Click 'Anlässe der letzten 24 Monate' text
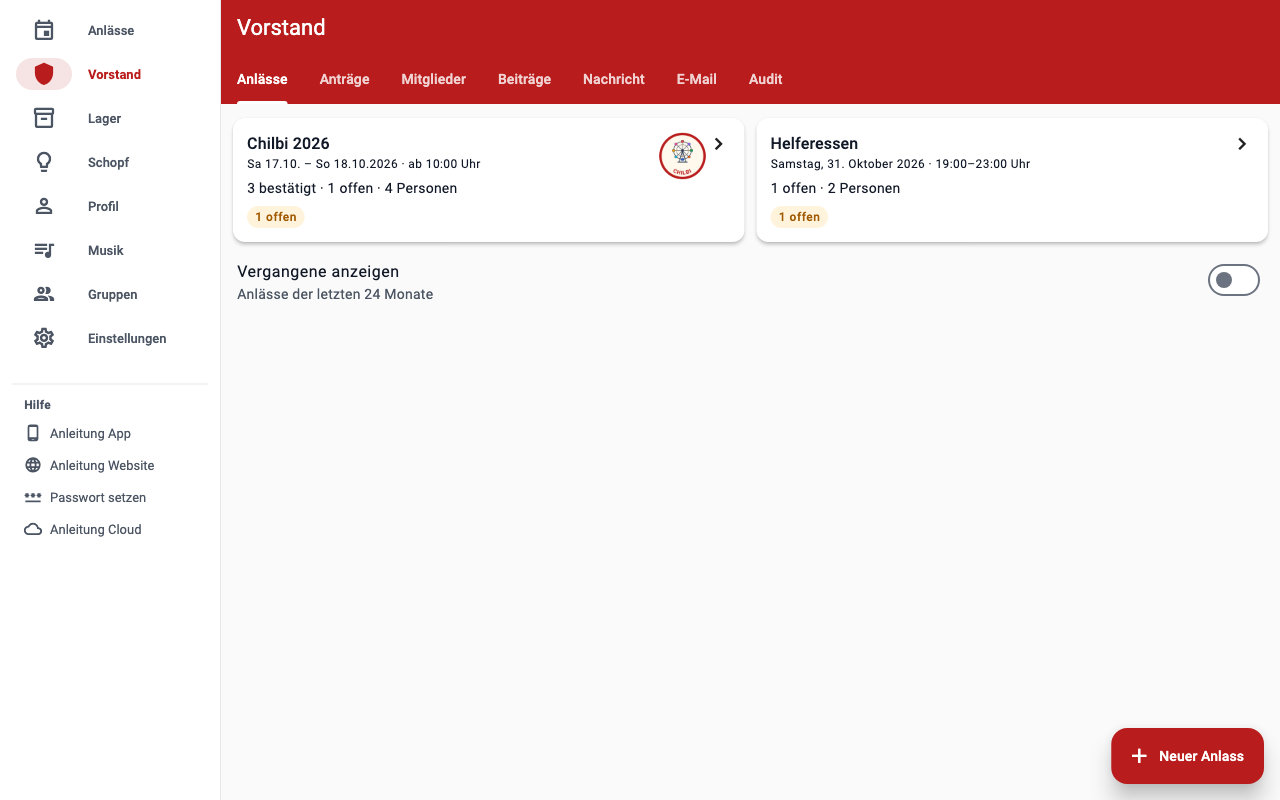The width and height of the screenshot is (1280, 800). click(335, 294)
